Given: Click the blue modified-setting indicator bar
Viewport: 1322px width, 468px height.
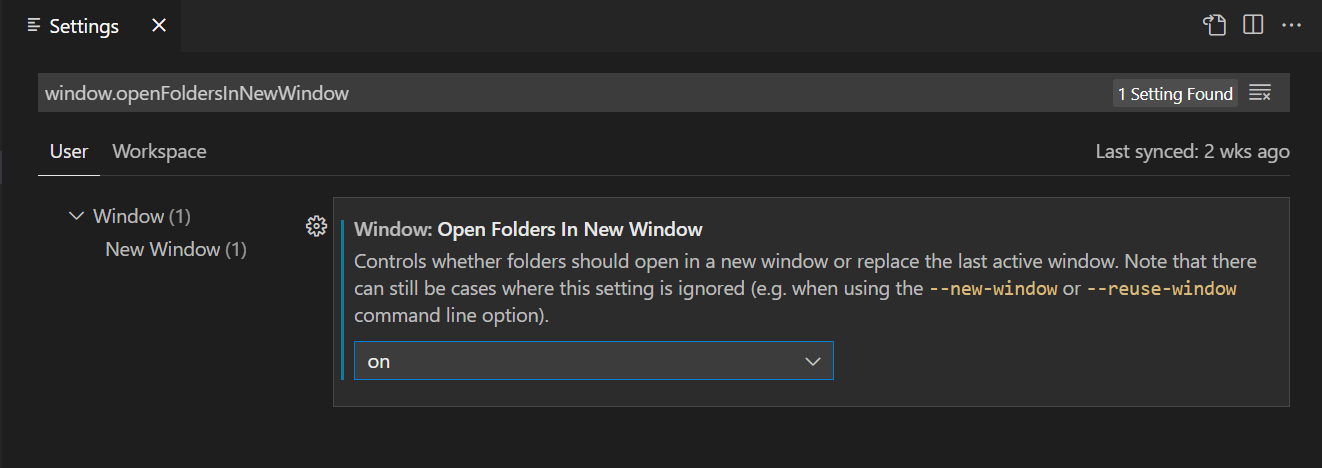Looking at the screenshot, I should tap(342, 300).
